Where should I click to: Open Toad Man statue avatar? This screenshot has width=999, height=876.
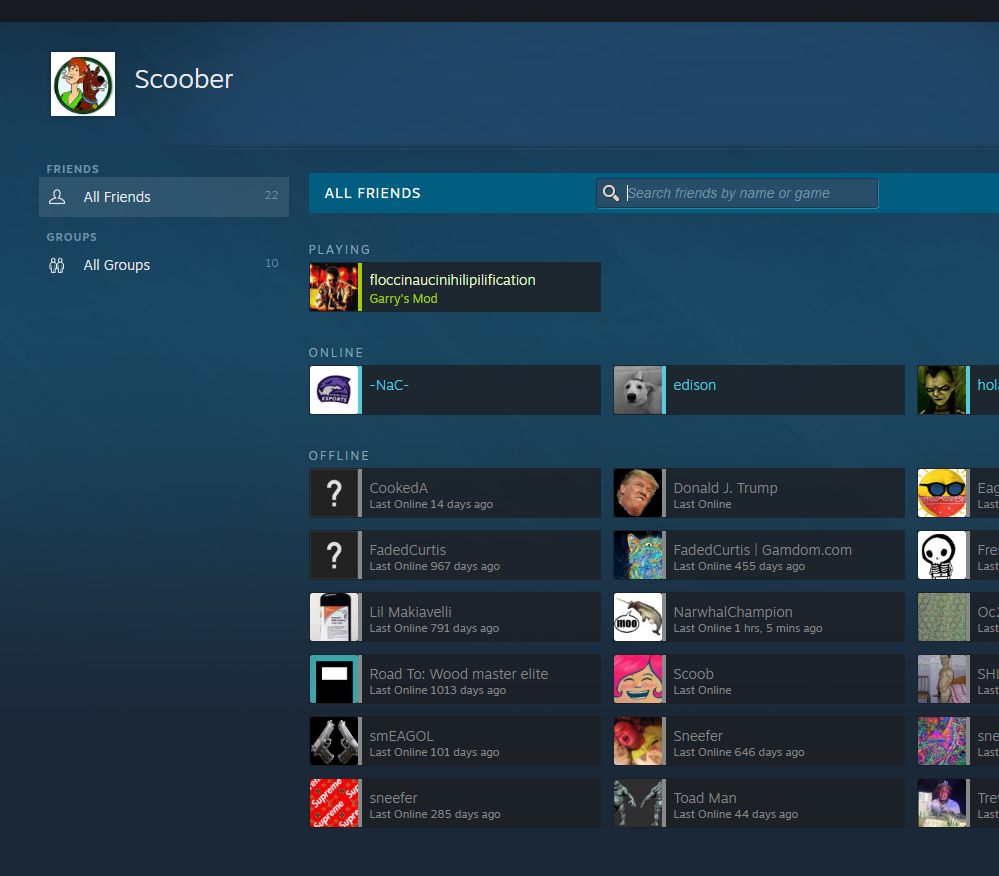click(638, 803)
